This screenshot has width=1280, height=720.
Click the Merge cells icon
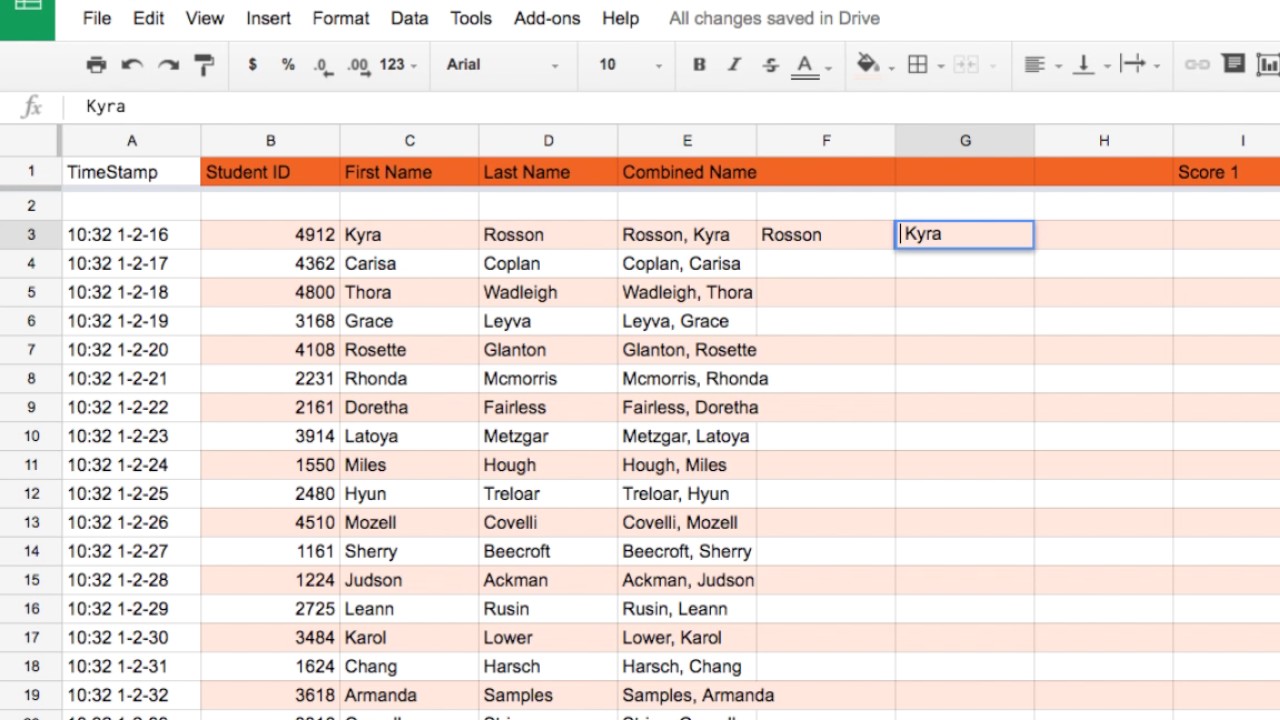click(965, 65)
